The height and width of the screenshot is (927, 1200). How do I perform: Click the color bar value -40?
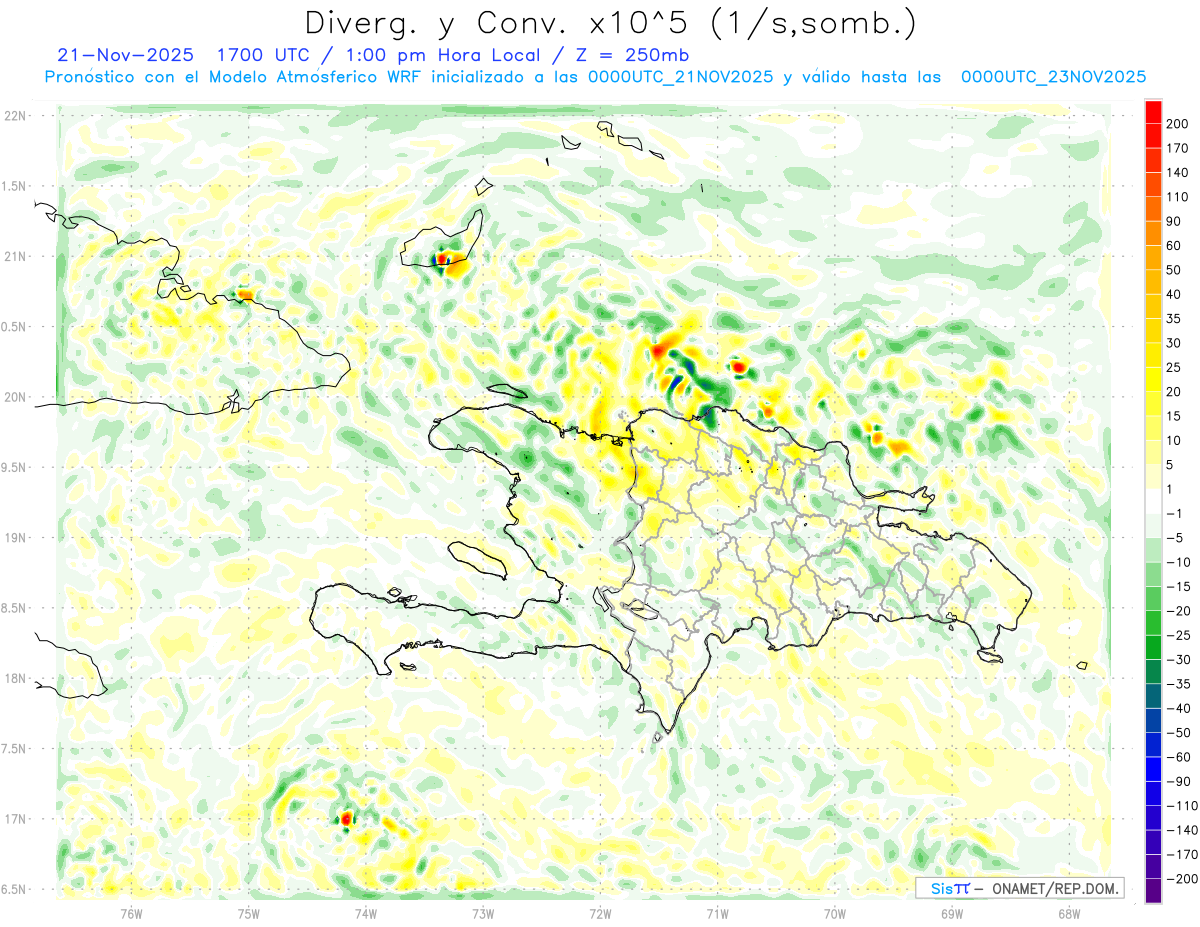[1181, 708]
